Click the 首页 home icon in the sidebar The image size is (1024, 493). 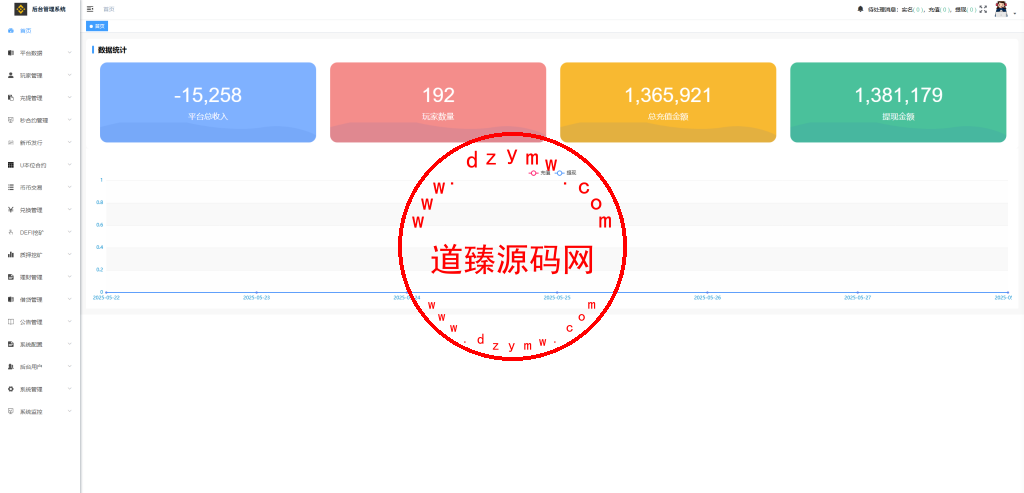[x=10, y=31]
